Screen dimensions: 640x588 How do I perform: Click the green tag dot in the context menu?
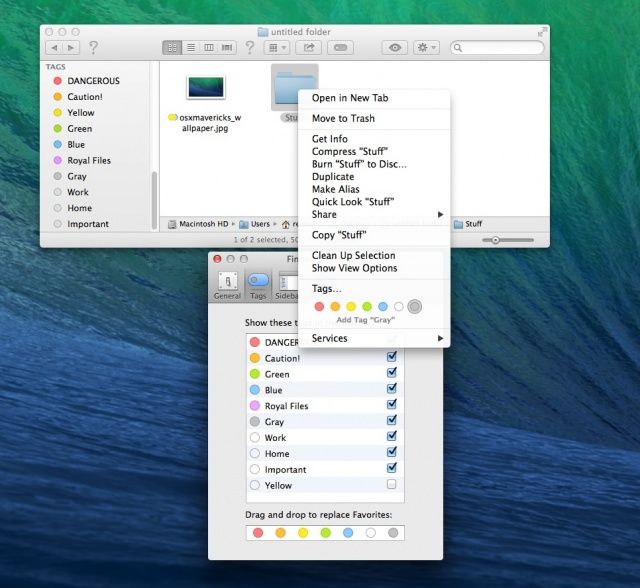pyautogui.click(x=367, y=306)
